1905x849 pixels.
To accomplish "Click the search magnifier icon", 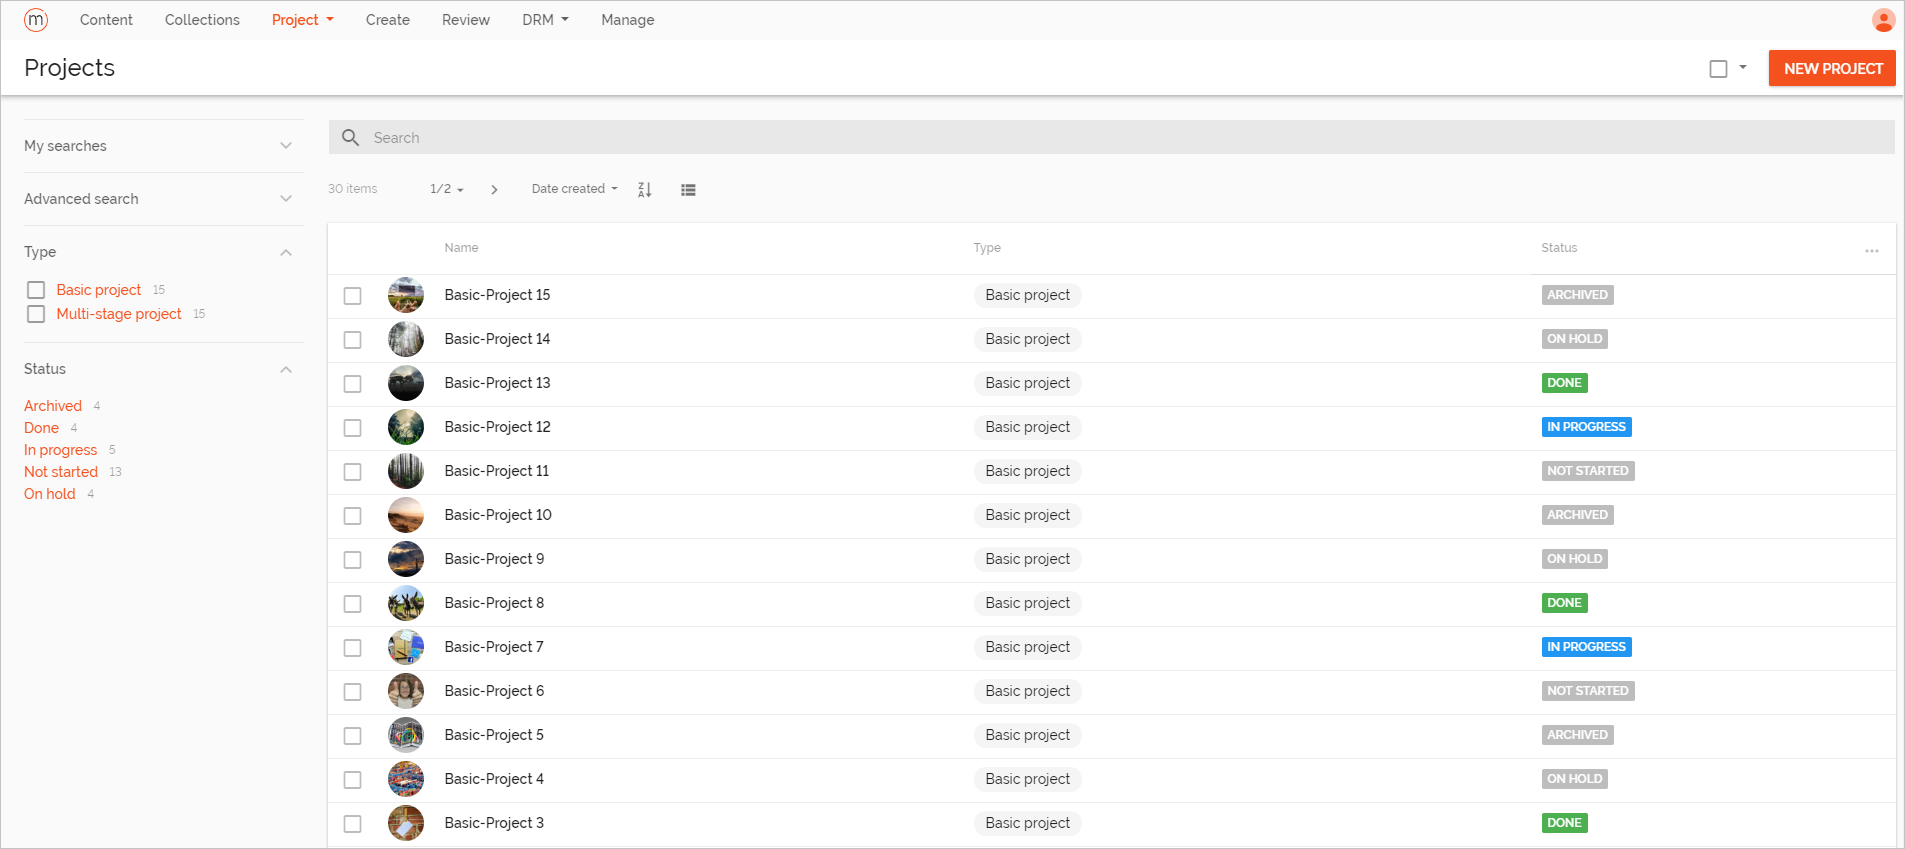I will pos(350,137).
